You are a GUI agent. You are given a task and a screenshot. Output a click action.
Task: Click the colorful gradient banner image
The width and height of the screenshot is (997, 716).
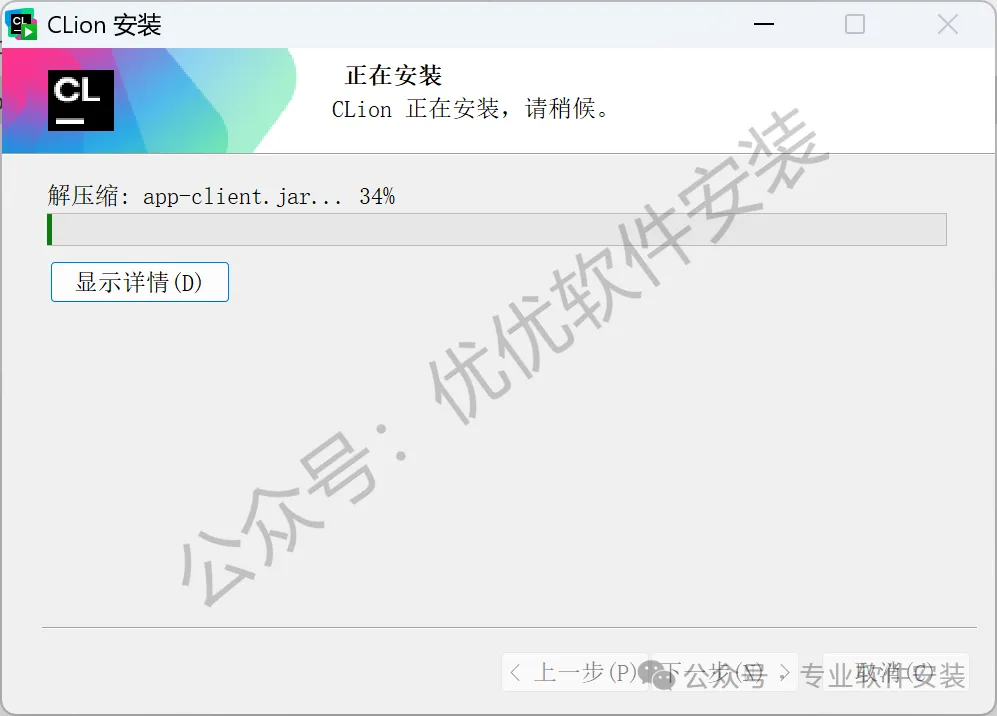click(x=149, y=100)
